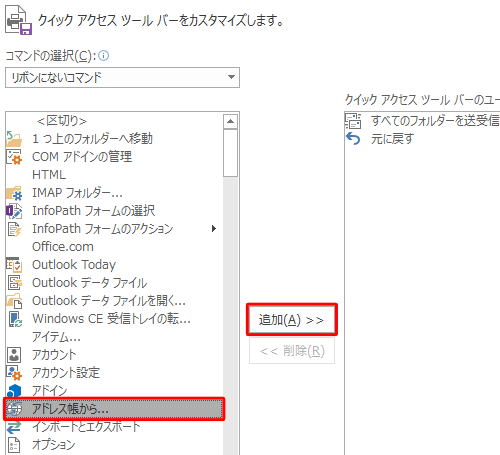
Task: Select the HTML command
Action: click(x=114, y=175)
